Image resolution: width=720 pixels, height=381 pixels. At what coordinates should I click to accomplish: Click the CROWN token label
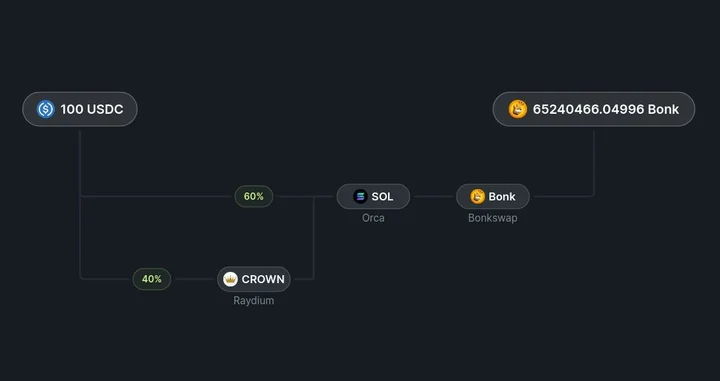[x=263, y=279]
